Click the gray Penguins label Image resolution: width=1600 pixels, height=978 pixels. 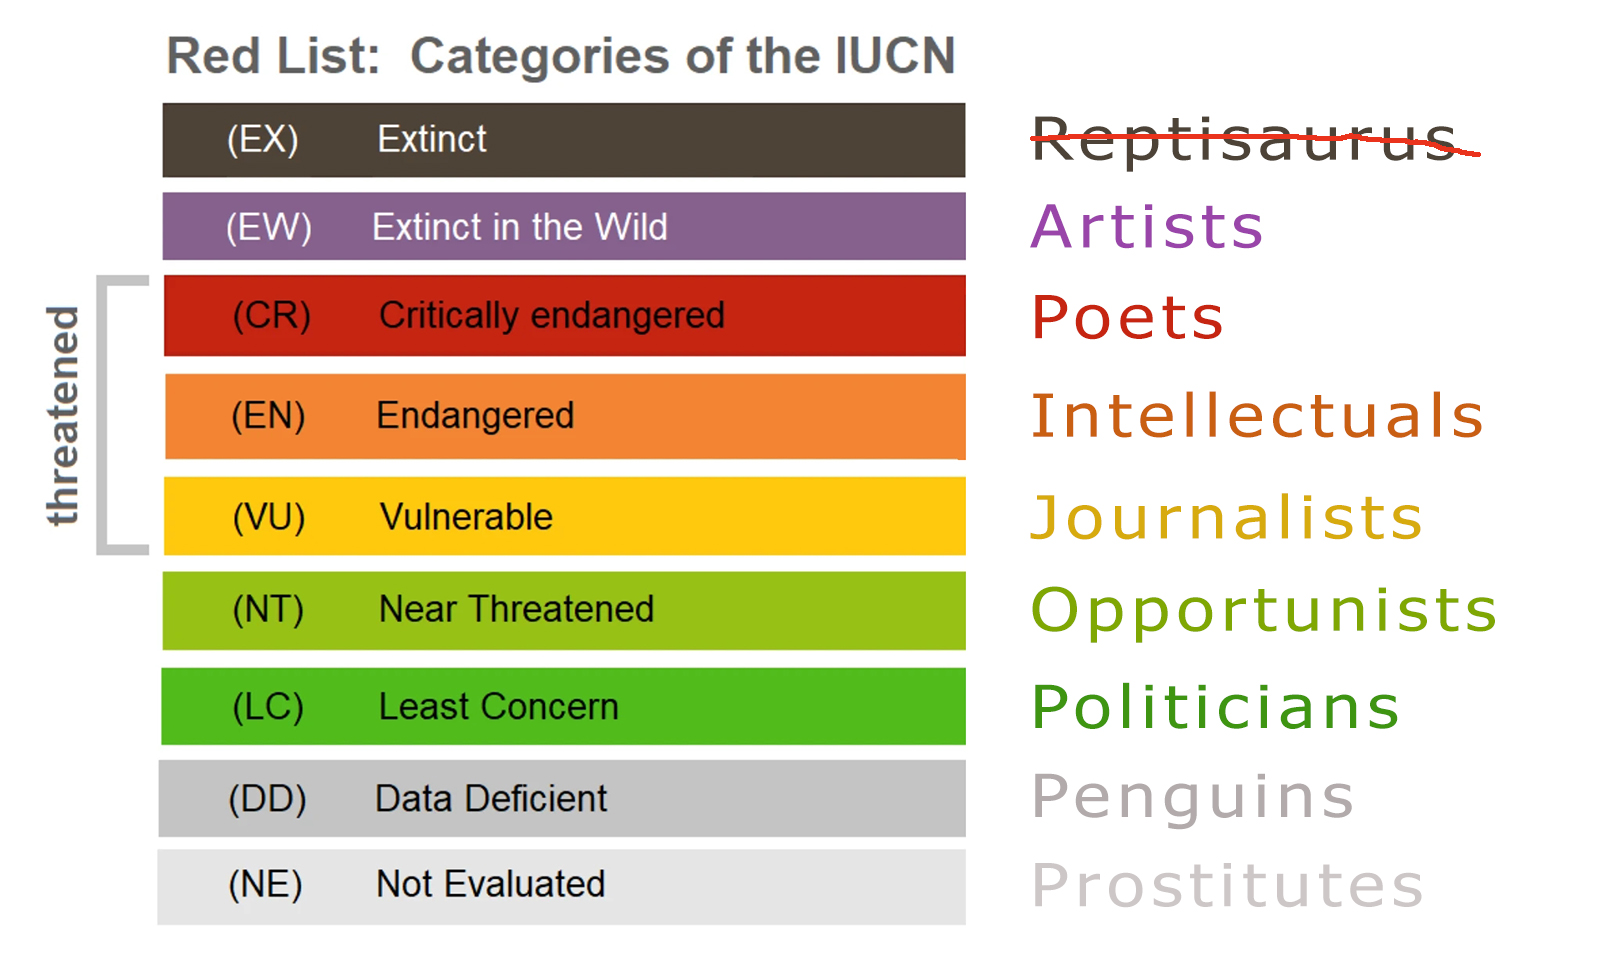pyautogui.click(x=1193, y=797)
